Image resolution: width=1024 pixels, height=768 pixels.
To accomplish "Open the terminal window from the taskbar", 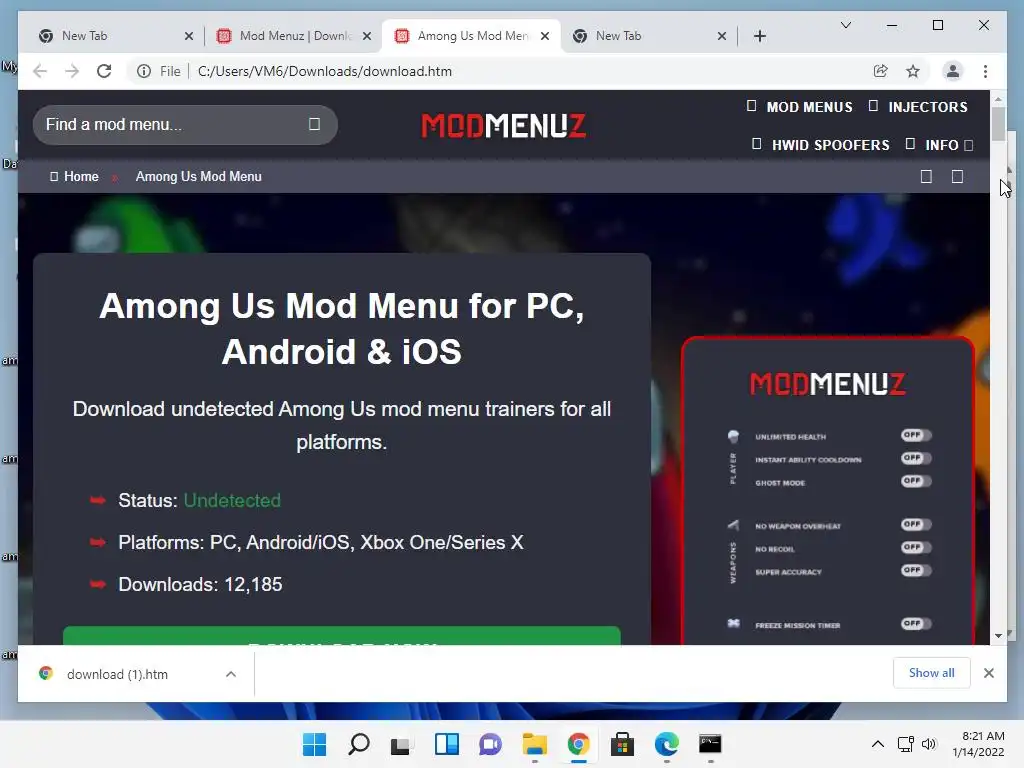I will (710, 744).
